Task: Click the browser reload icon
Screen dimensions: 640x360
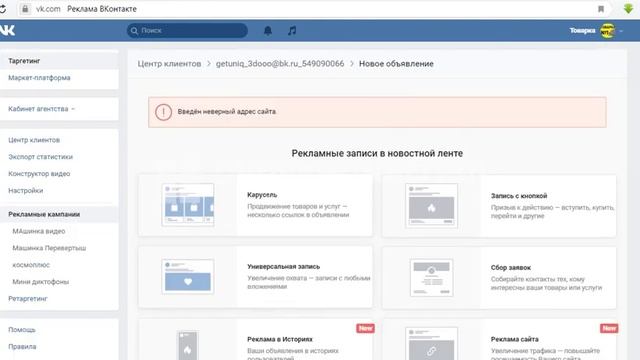Action: click(x=2, y=9)
